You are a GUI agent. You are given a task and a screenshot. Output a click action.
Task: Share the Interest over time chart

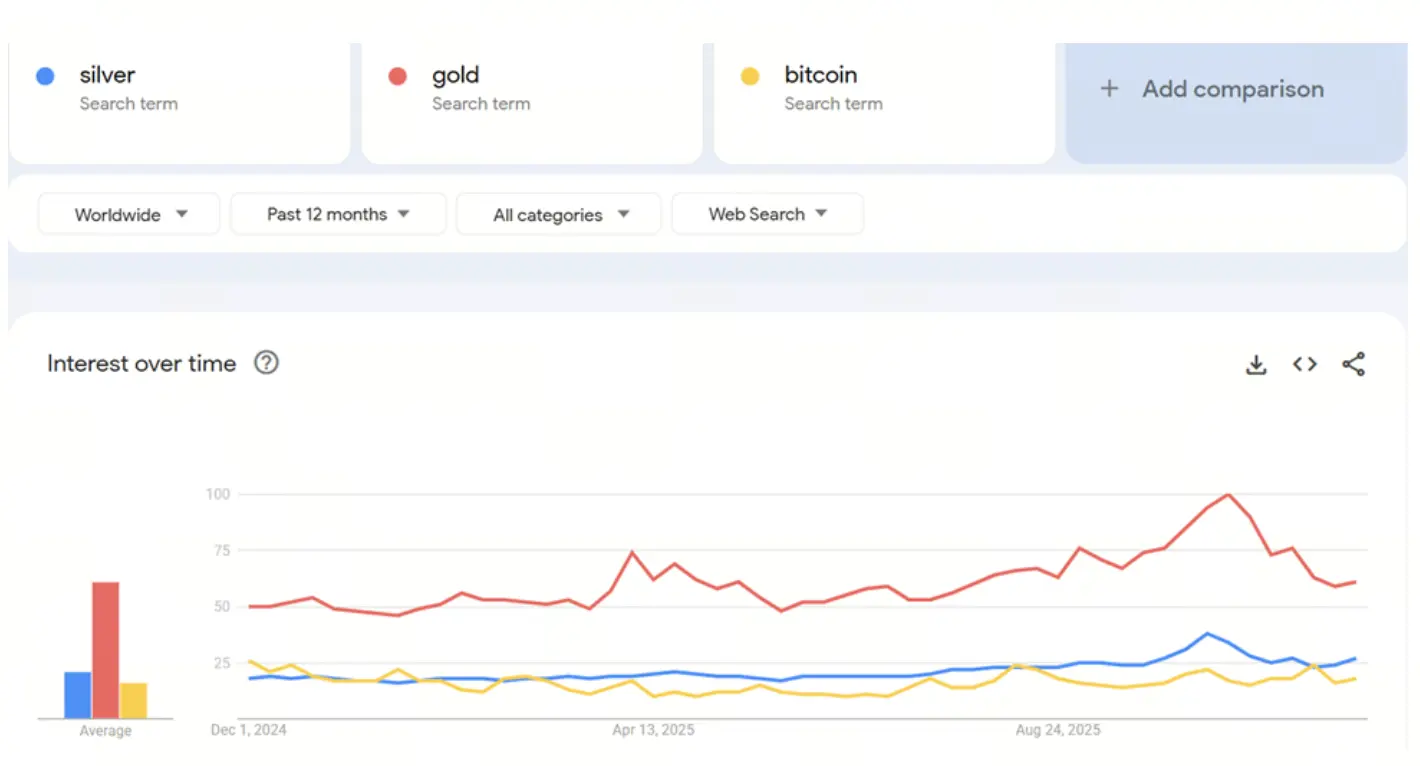(x=1354, y=364)
